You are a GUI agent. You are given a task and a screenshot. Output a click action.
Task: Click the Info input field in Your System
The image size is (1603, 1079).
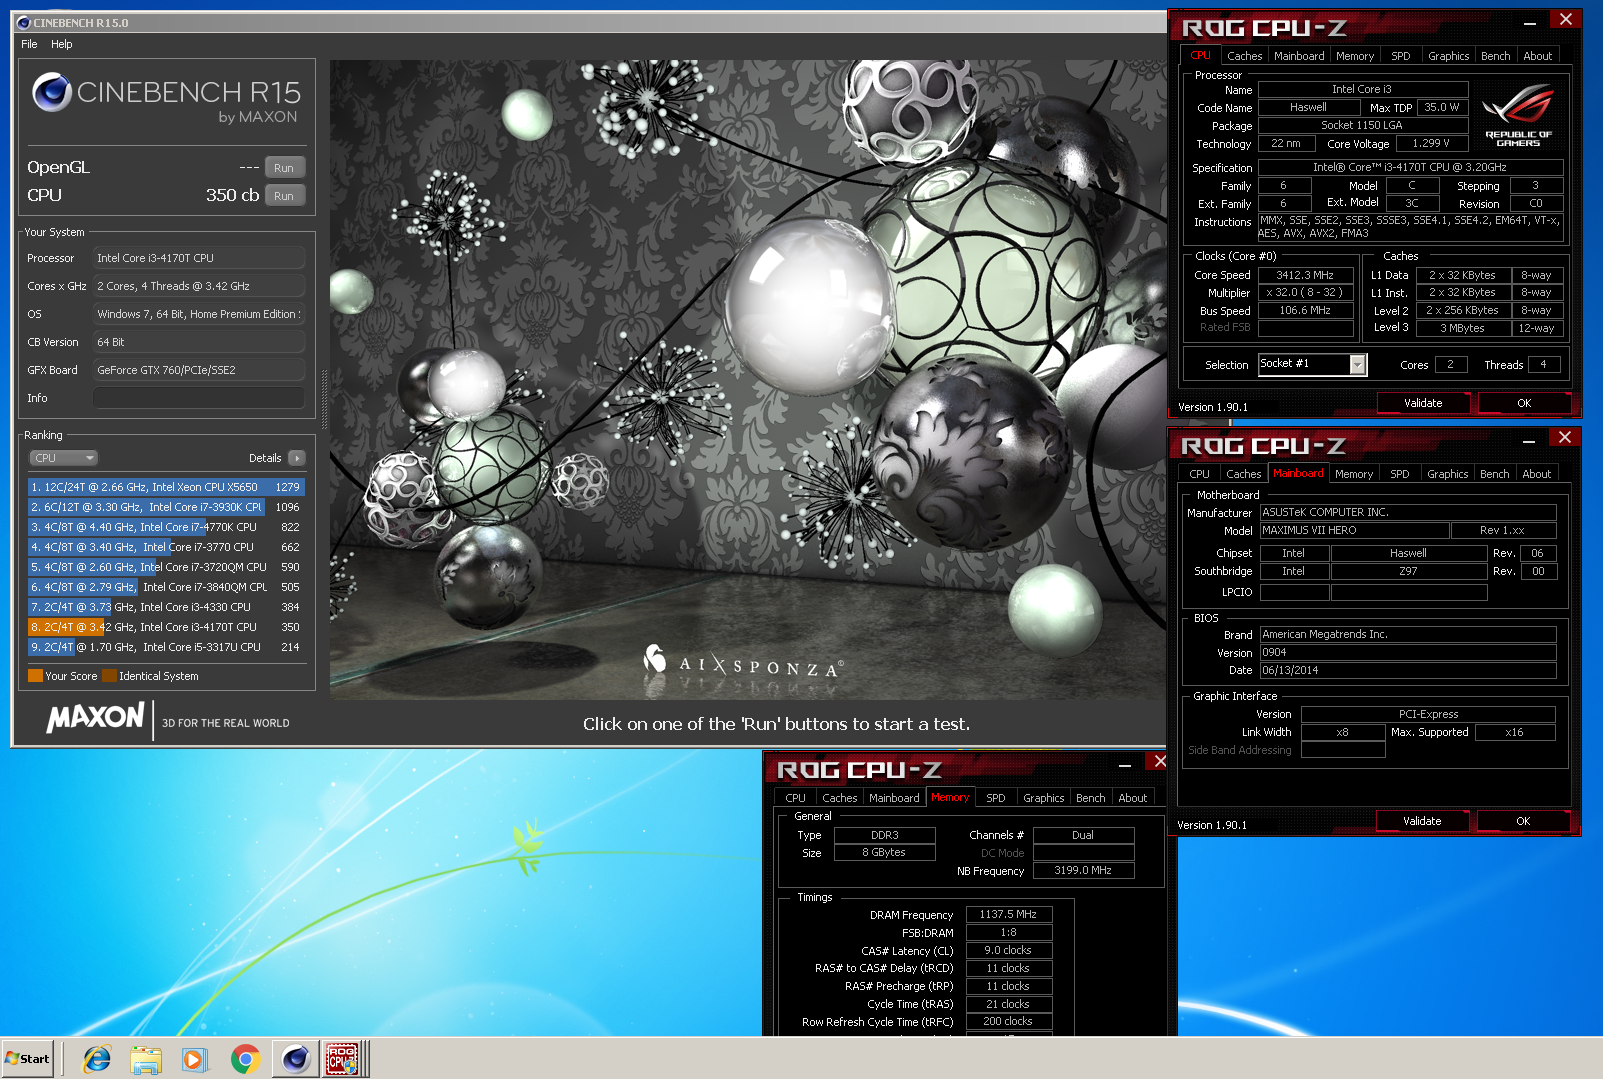[x=199, y=398]
